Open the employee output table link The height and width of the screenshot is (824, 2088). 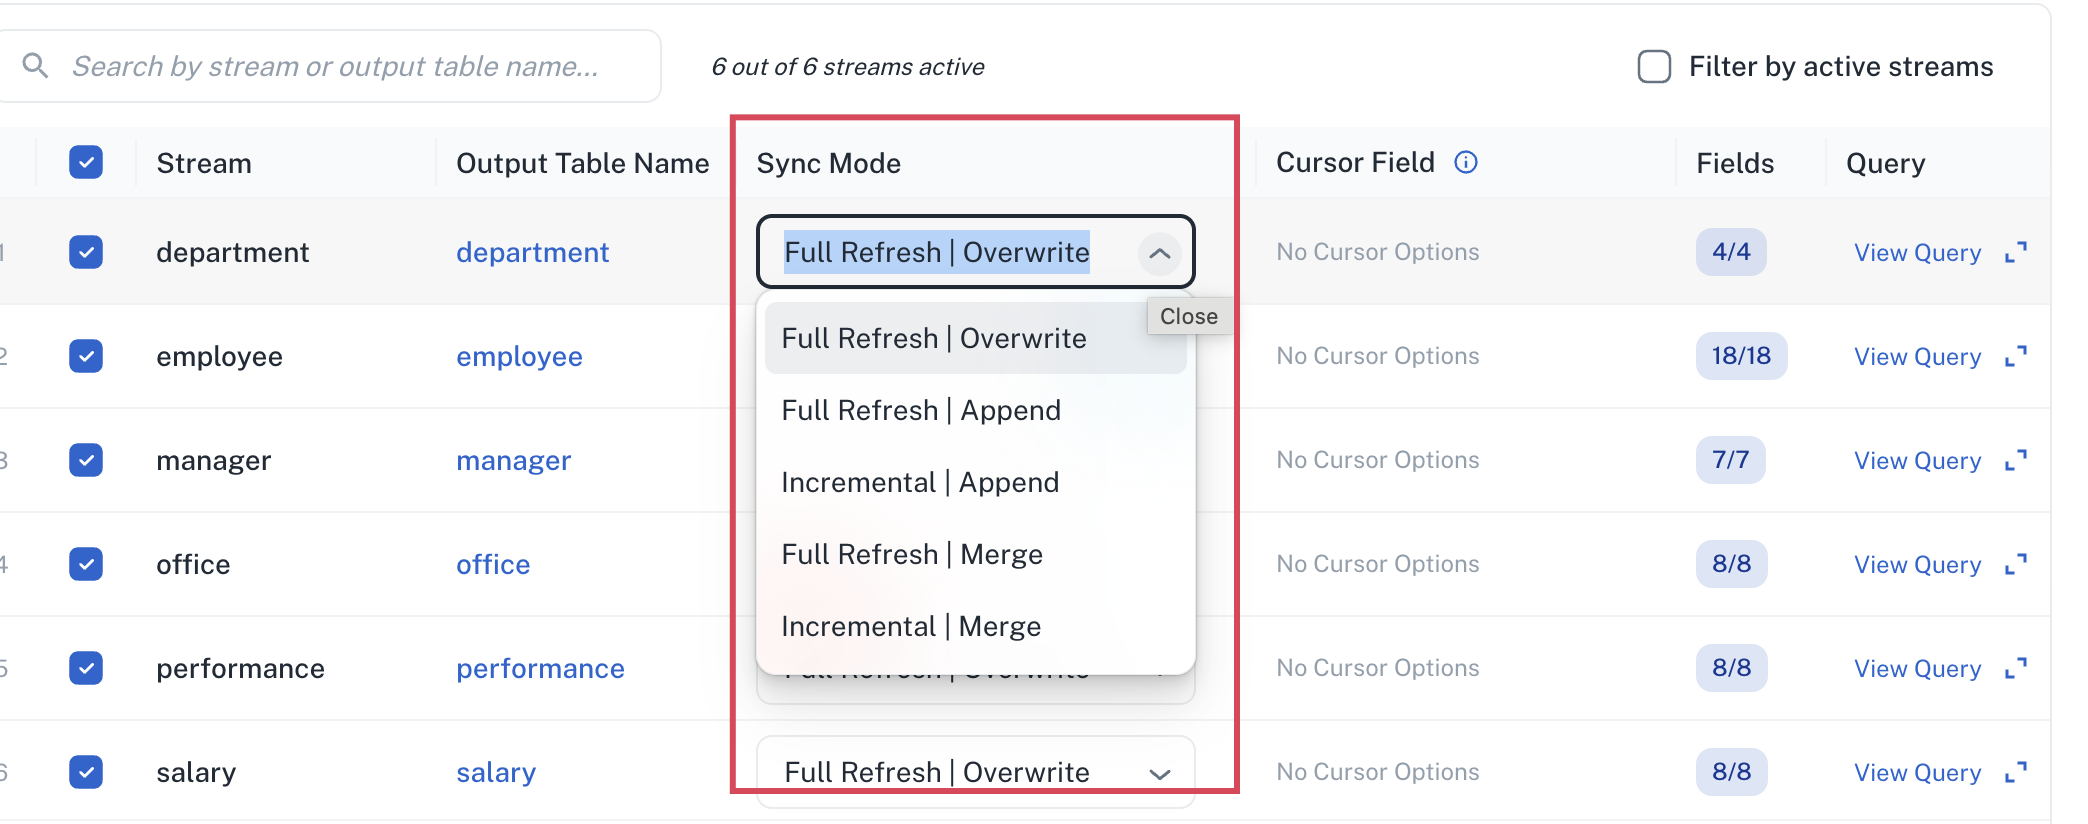coord(519,356)
